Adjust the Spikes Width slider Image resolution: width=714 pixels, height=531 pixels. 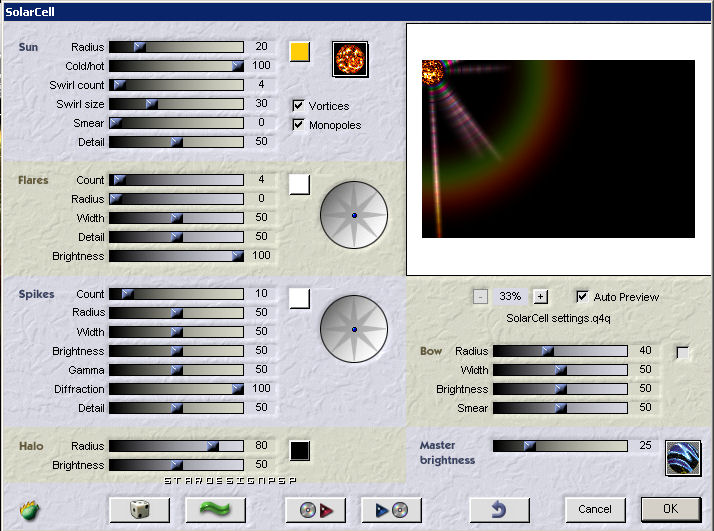tap(176, 332)
